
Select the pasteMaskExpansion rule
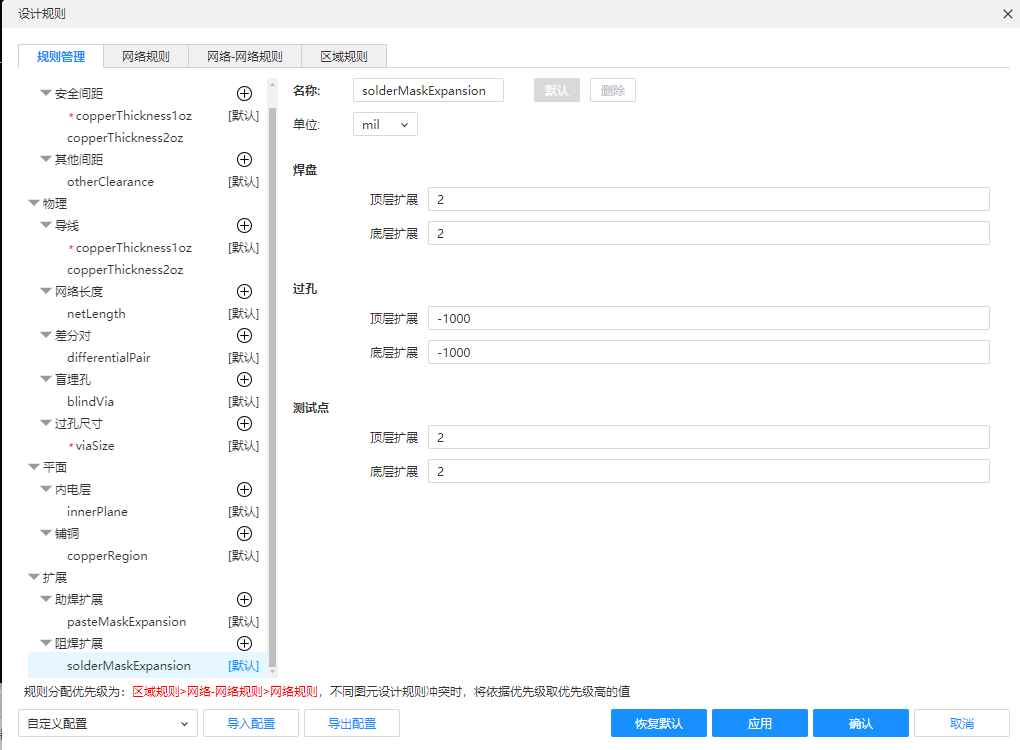[126, 621]
